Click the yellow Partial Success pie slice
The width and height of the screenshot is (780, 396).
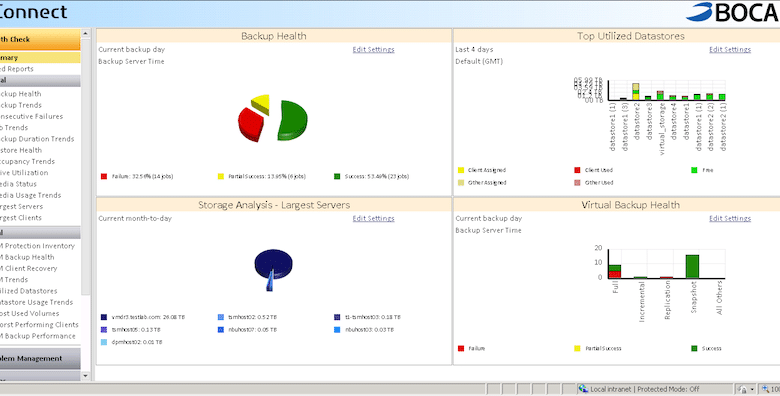[261, 103]
